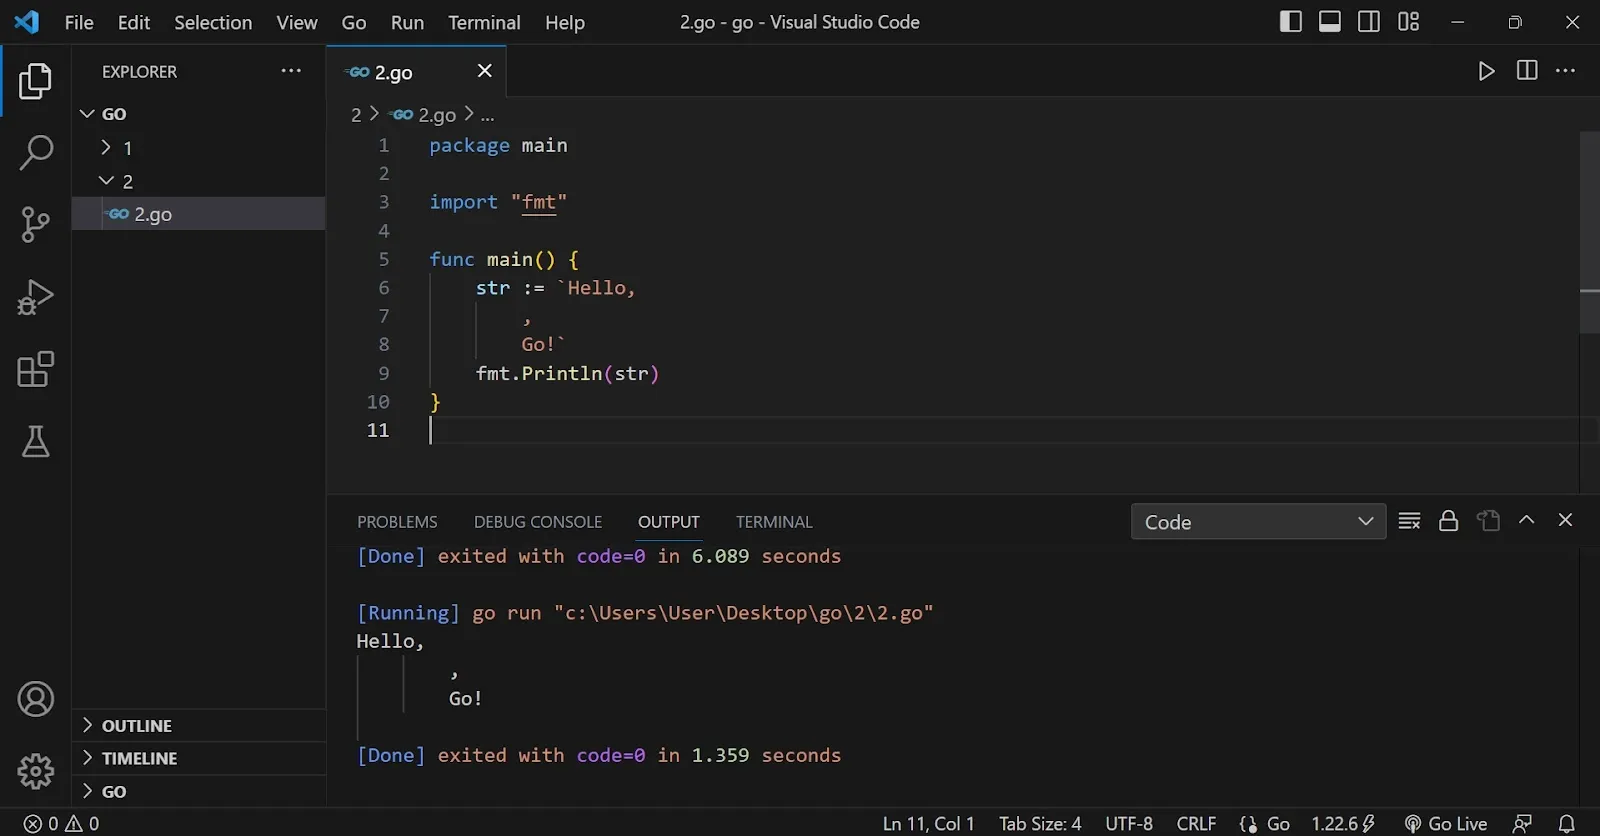Change indentation Tab Size: 4
The height and width of the screenshot is (836, 1600).
pyautogui.click(x=1040, y=824)
